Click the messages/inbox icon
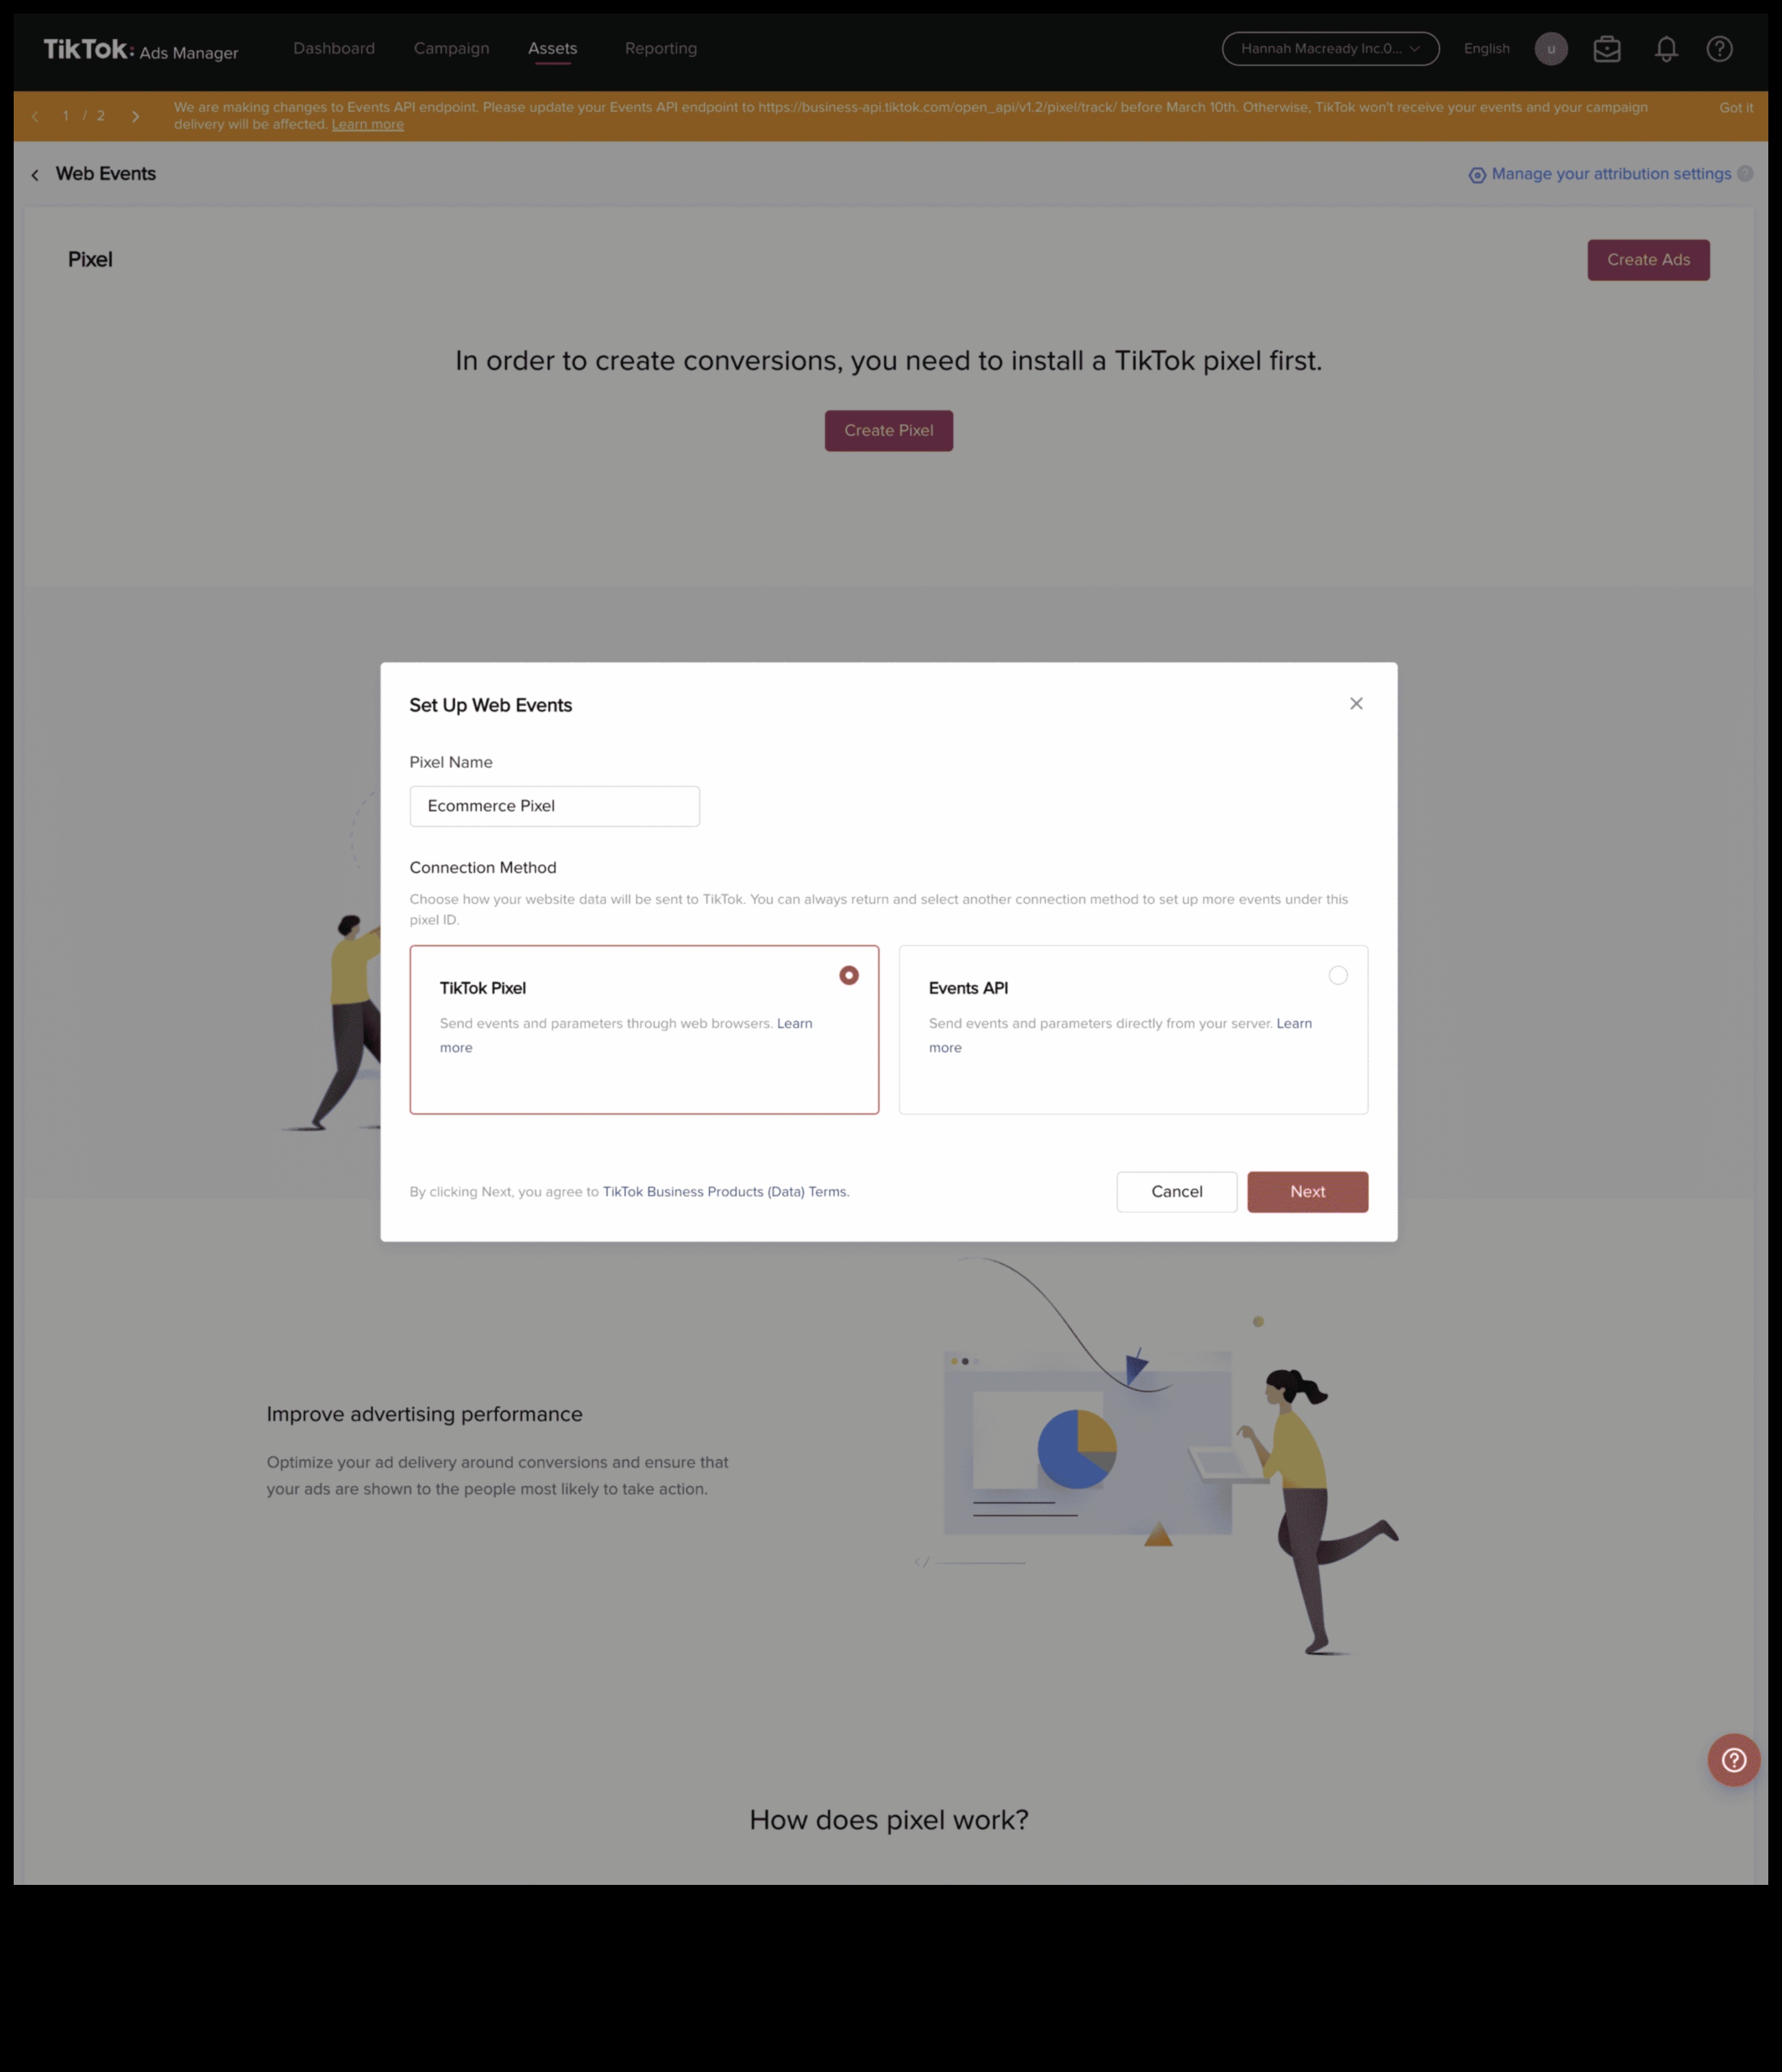This screenshot has width=1782, height=2072. [x=1607, y=47]
